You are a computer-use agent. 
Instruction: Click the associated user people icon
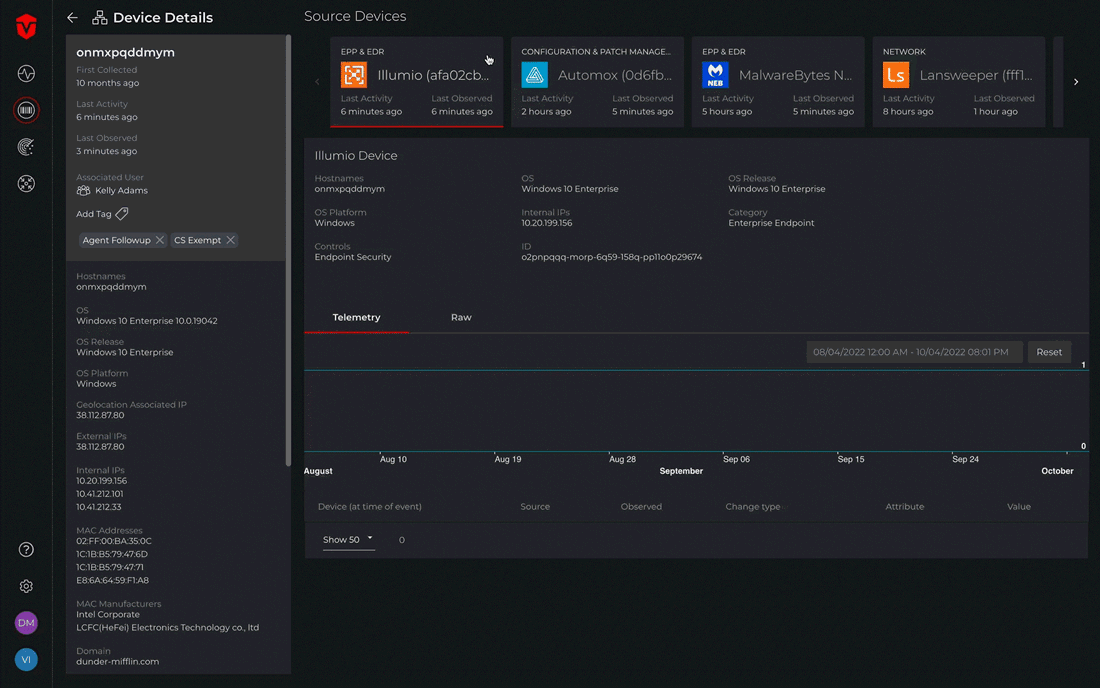83,190
